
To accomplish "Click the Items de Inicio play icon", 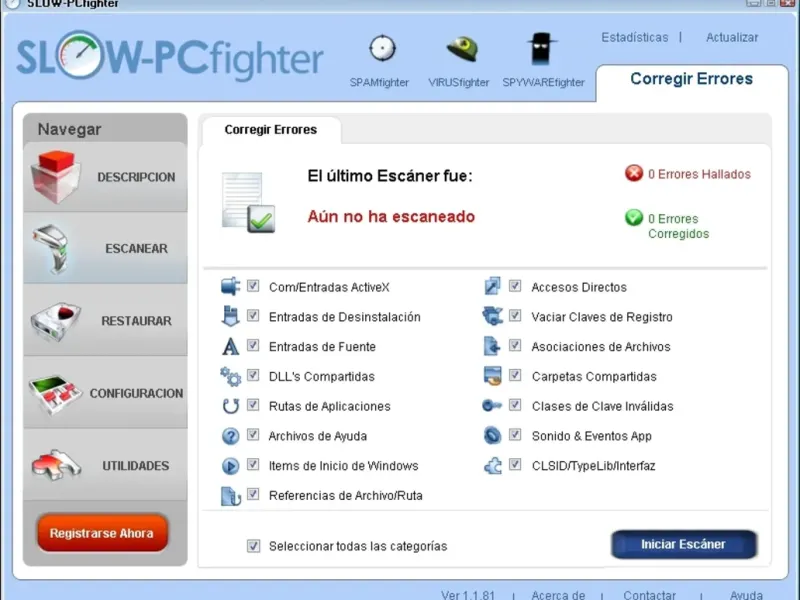I will coord(230,466).
